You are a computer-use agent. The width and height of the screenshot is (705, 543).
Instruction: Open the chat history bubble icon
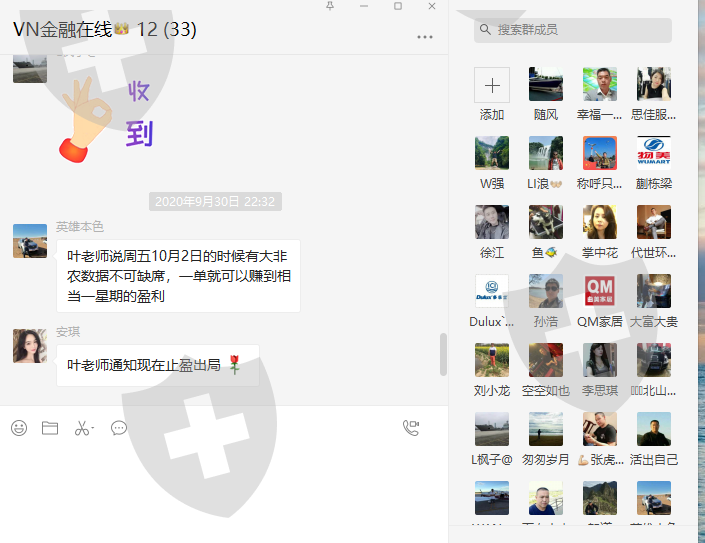[119, 428]
